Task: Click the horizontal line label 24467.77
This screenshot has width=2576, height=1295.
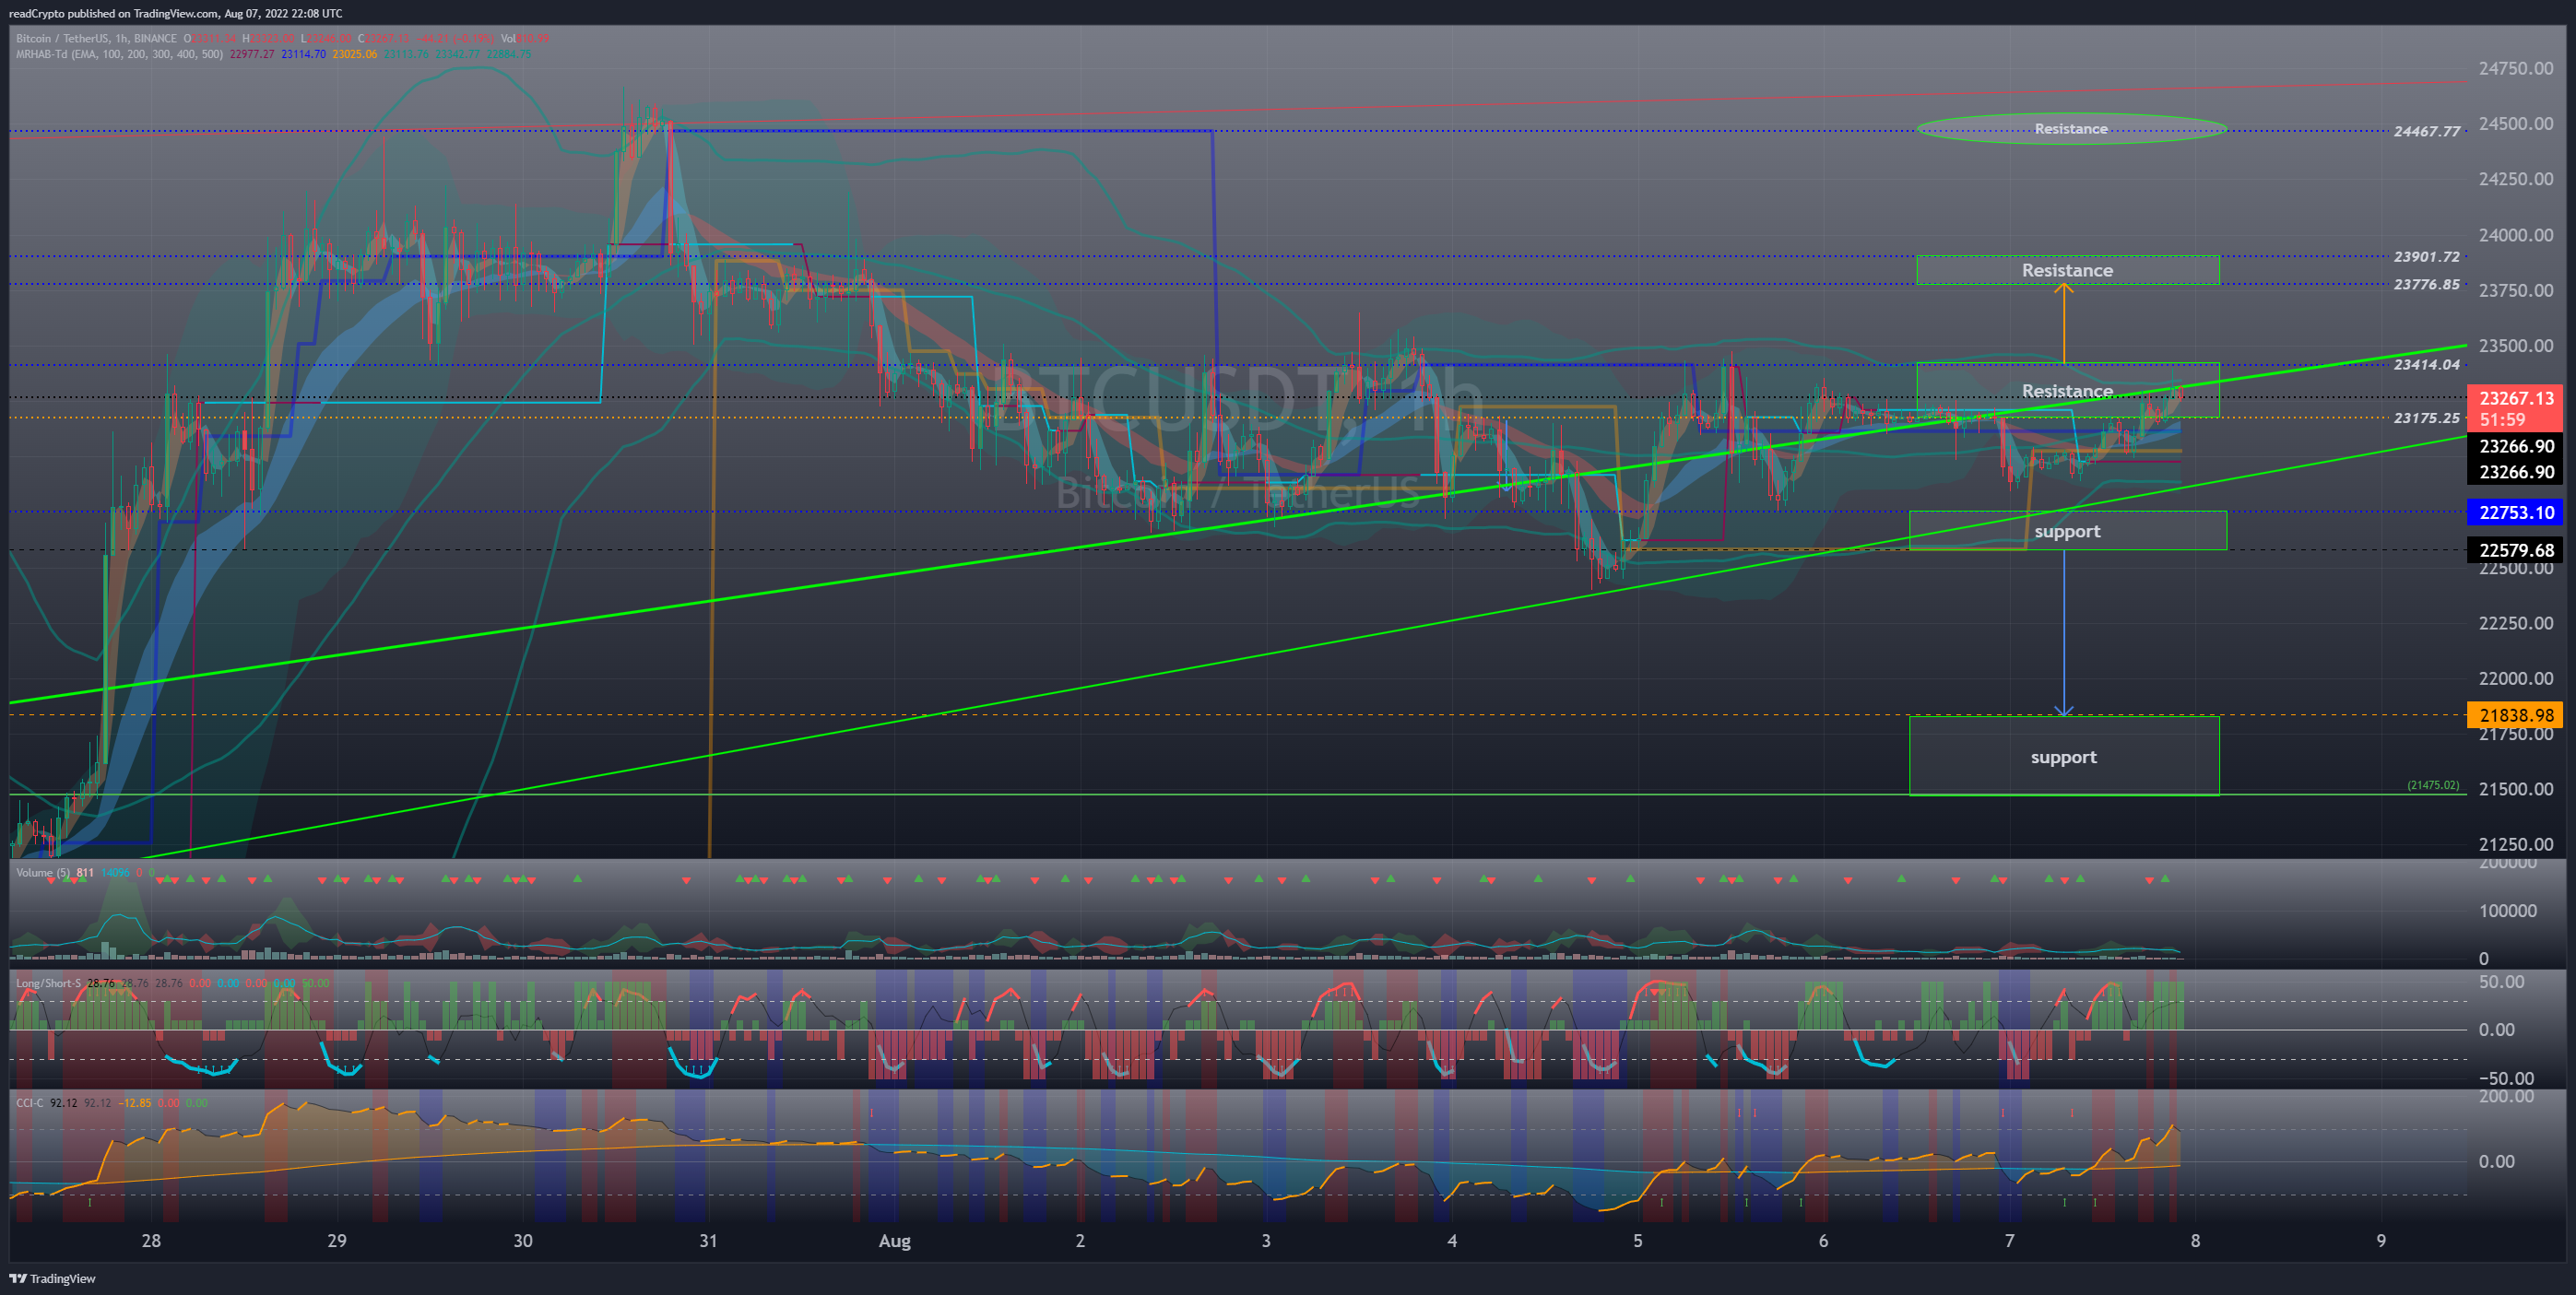Action: coord(2426,132)
